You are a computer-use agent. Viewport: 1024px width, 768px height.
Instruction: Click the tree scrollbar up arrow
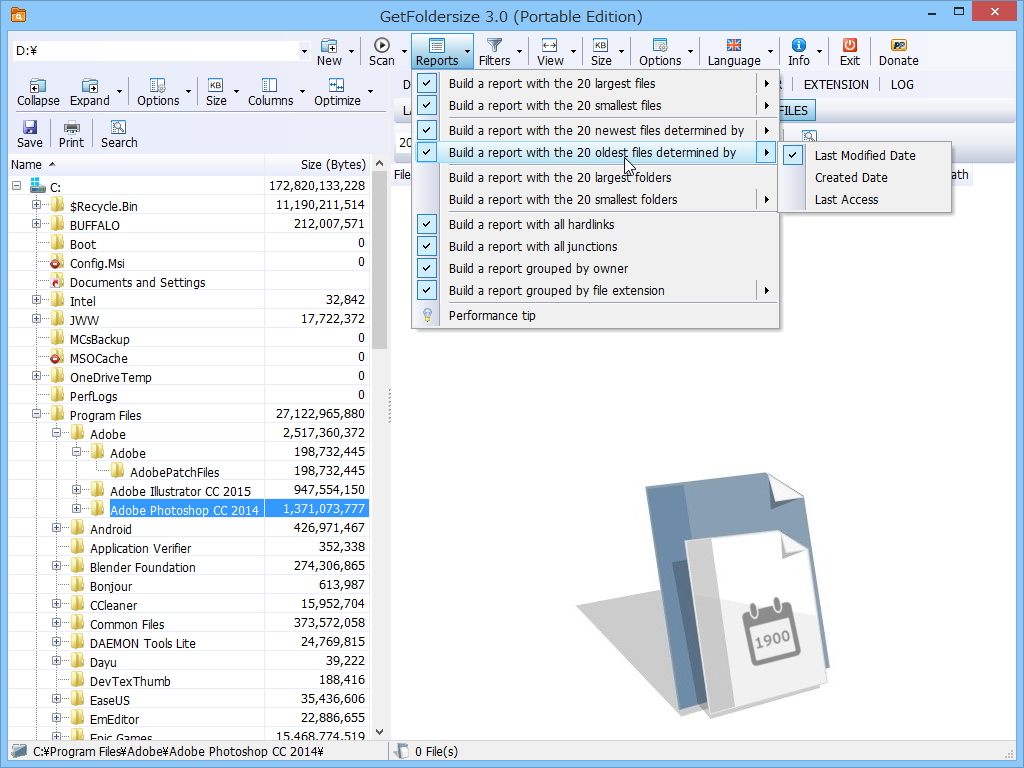tap(379, 164)
